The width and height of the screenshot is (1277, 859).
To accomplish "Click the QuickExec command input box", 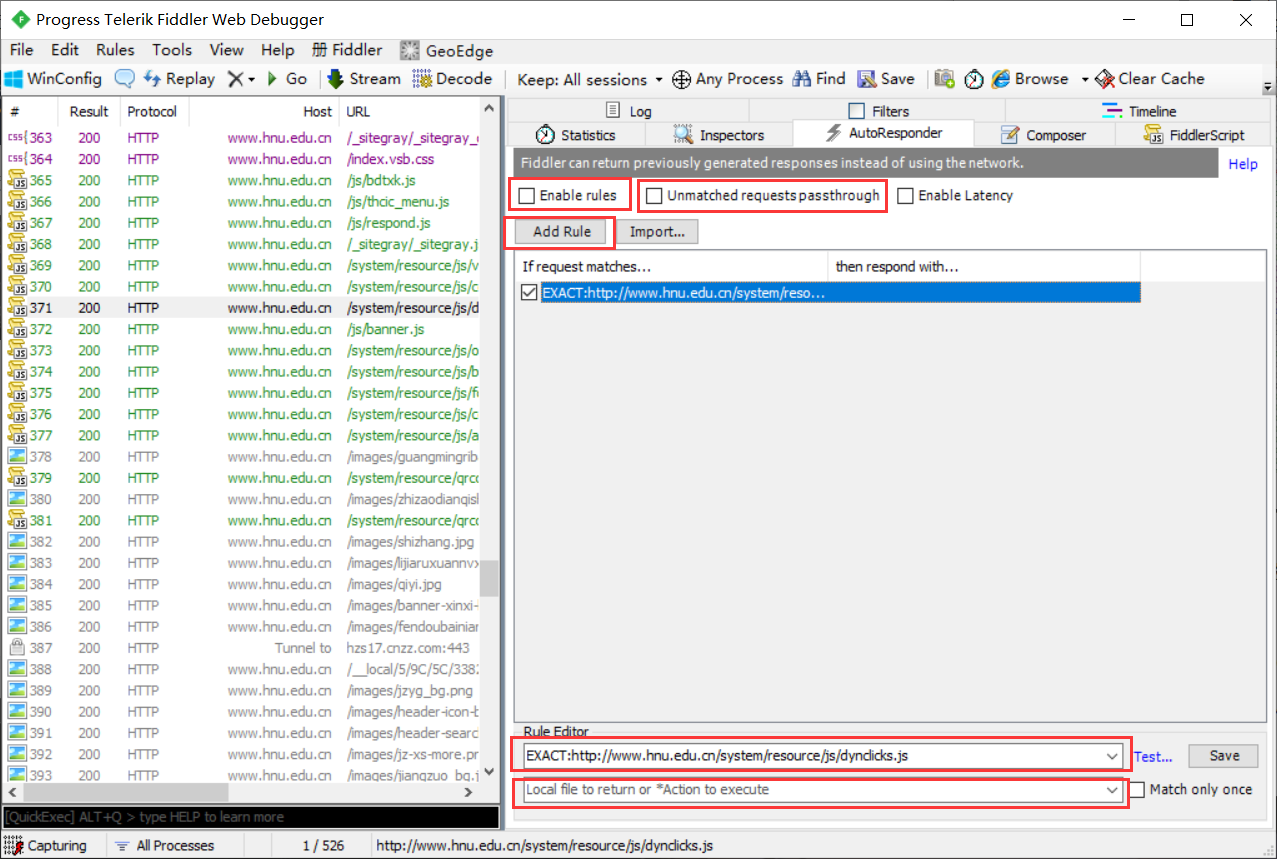I will [x=250, y=817].
